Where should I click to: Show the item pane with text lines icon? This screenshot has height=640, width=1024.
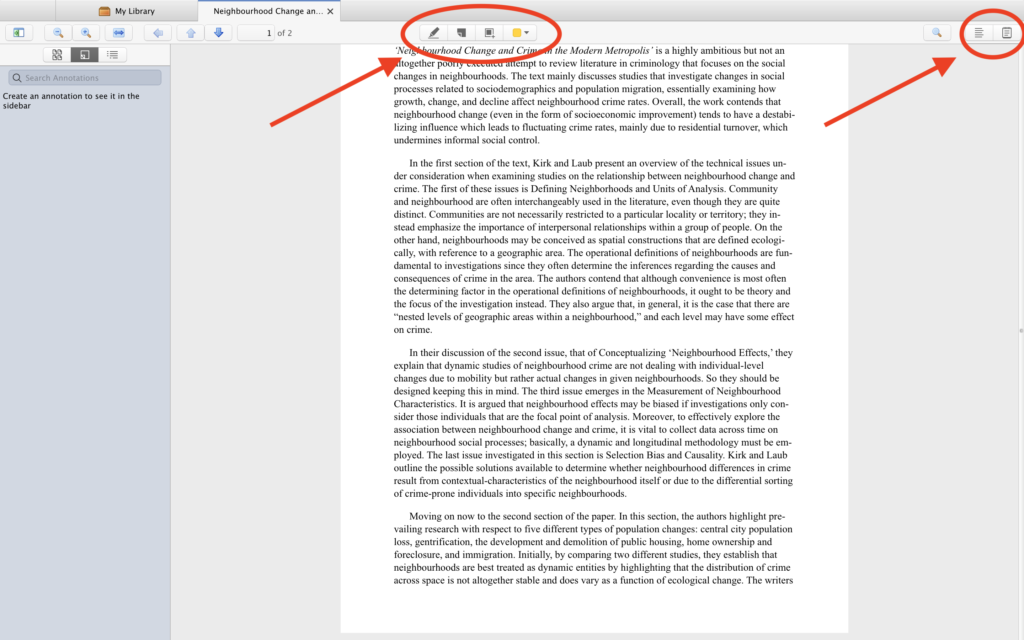(979, 33)
